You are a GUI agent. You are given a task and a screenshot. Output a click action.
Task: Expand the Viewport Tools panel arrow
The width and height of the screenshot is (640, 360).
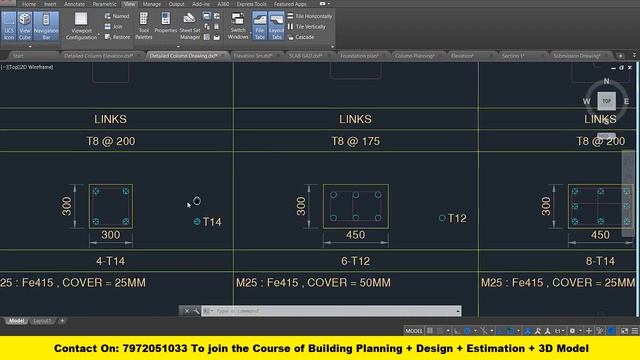click(x=30, y=47)
